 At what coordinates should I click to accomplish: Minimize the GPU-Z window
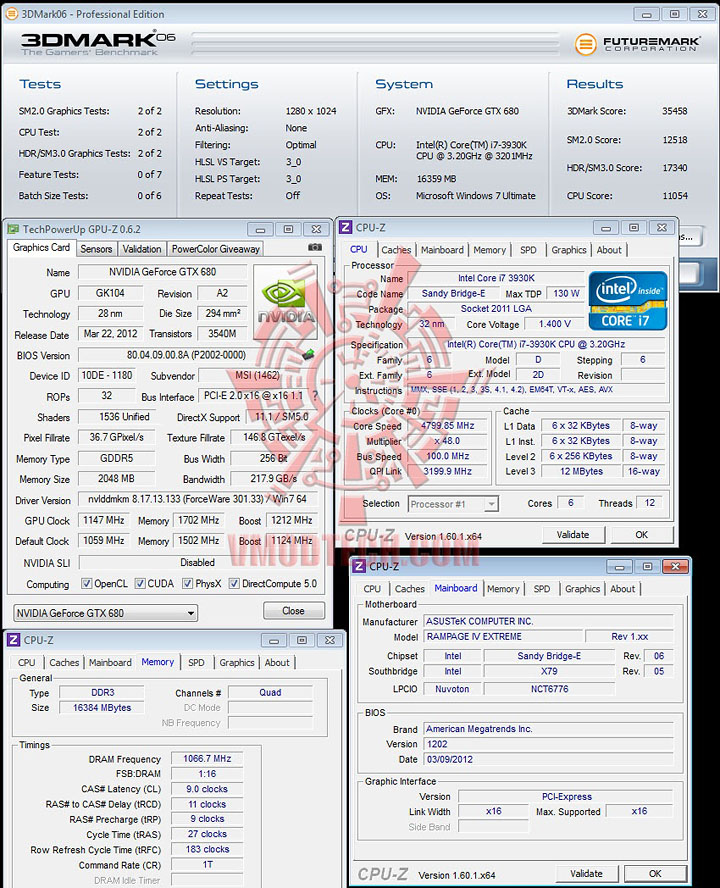click(261, 229)
